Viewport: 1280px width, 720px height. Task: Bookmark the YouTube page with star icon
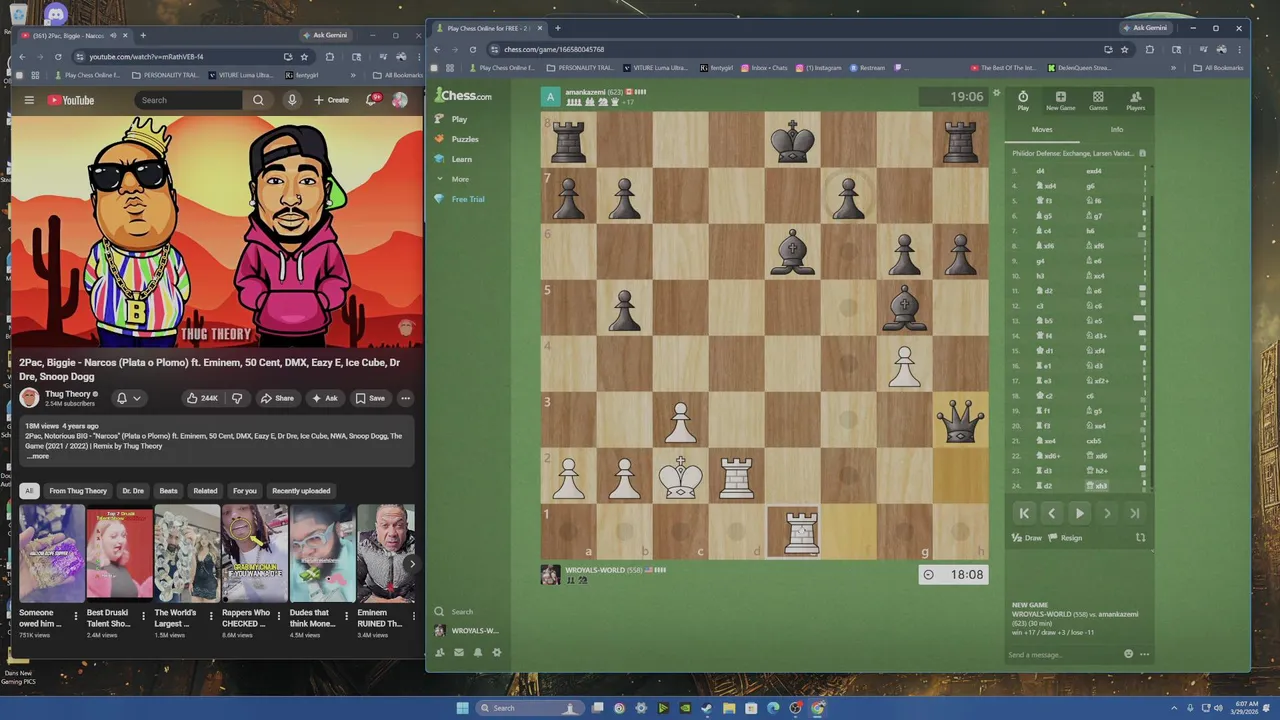304,57
